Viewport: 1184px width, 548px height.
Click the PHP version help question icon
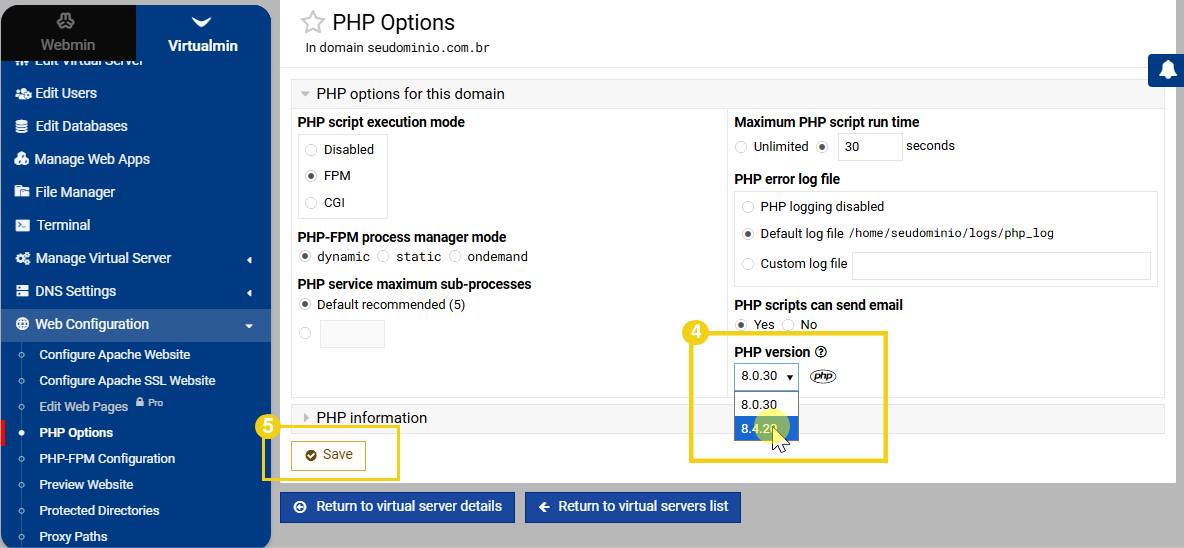(821, 352)
